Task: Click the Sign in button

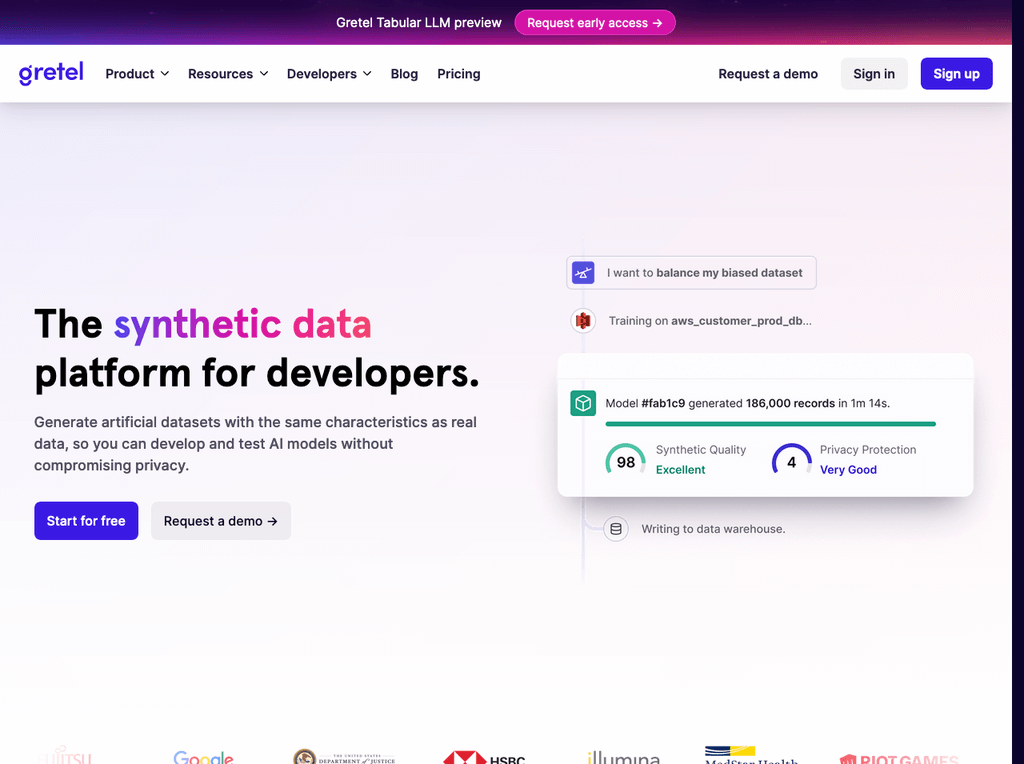Action: pyautogui.click(x=874, y=74)
